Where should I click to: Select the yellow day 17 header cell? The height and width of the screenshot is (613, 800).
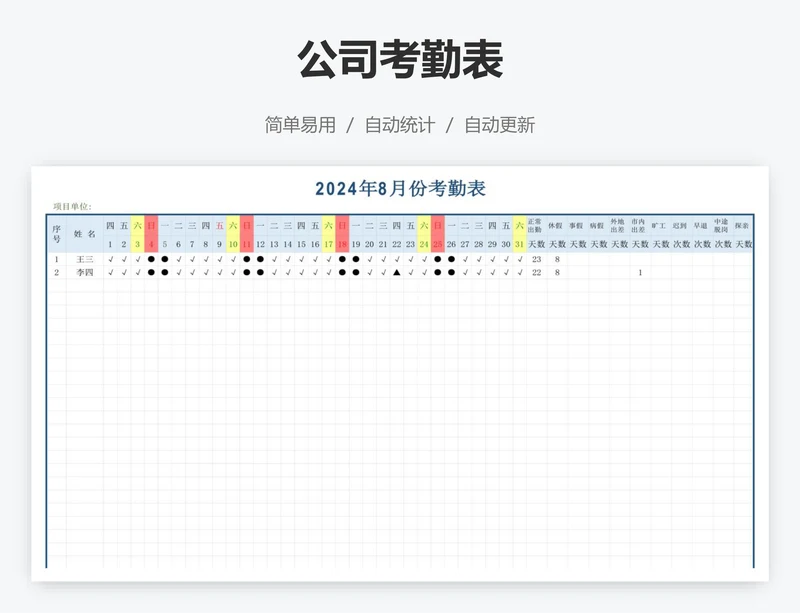pos(329,244)
